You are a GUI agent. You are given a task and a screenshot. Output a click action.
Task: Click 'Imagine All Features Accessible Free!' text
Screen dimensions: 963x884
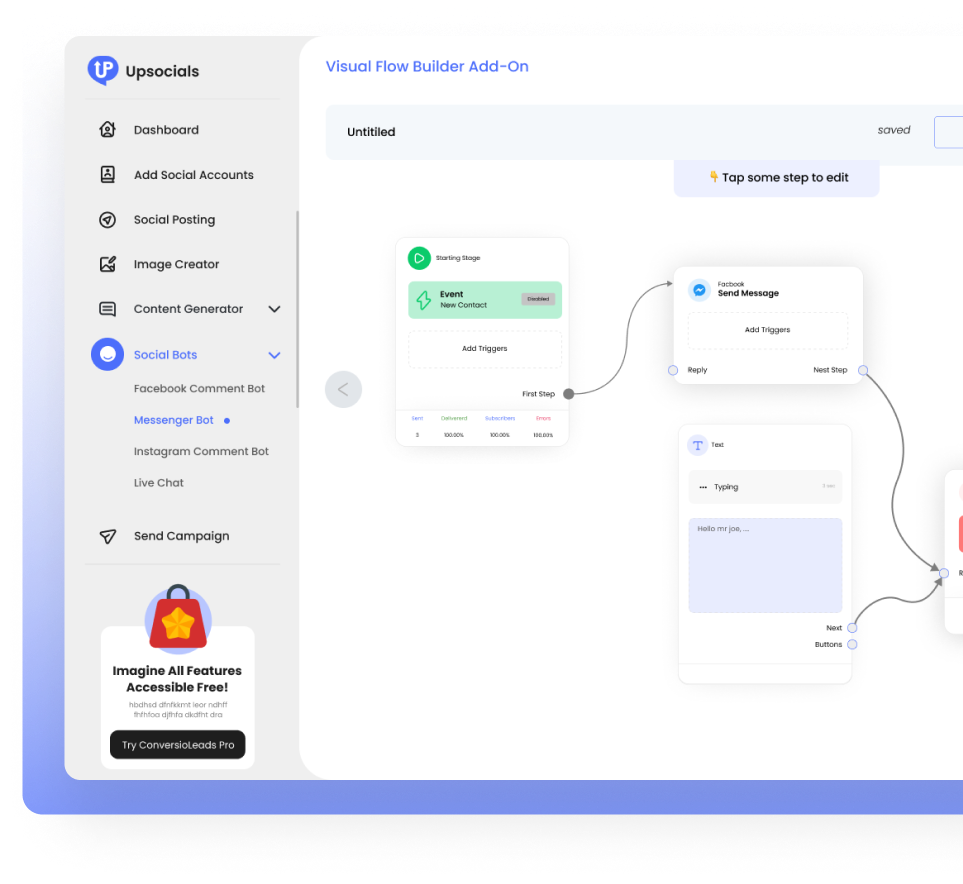(177, 679)
